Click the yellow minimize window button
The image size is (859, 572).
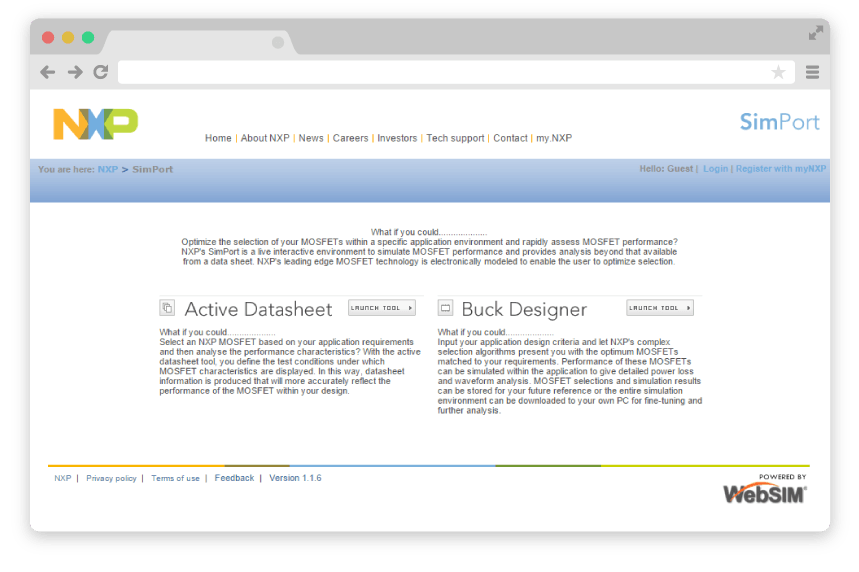click(x=68, y=37)
